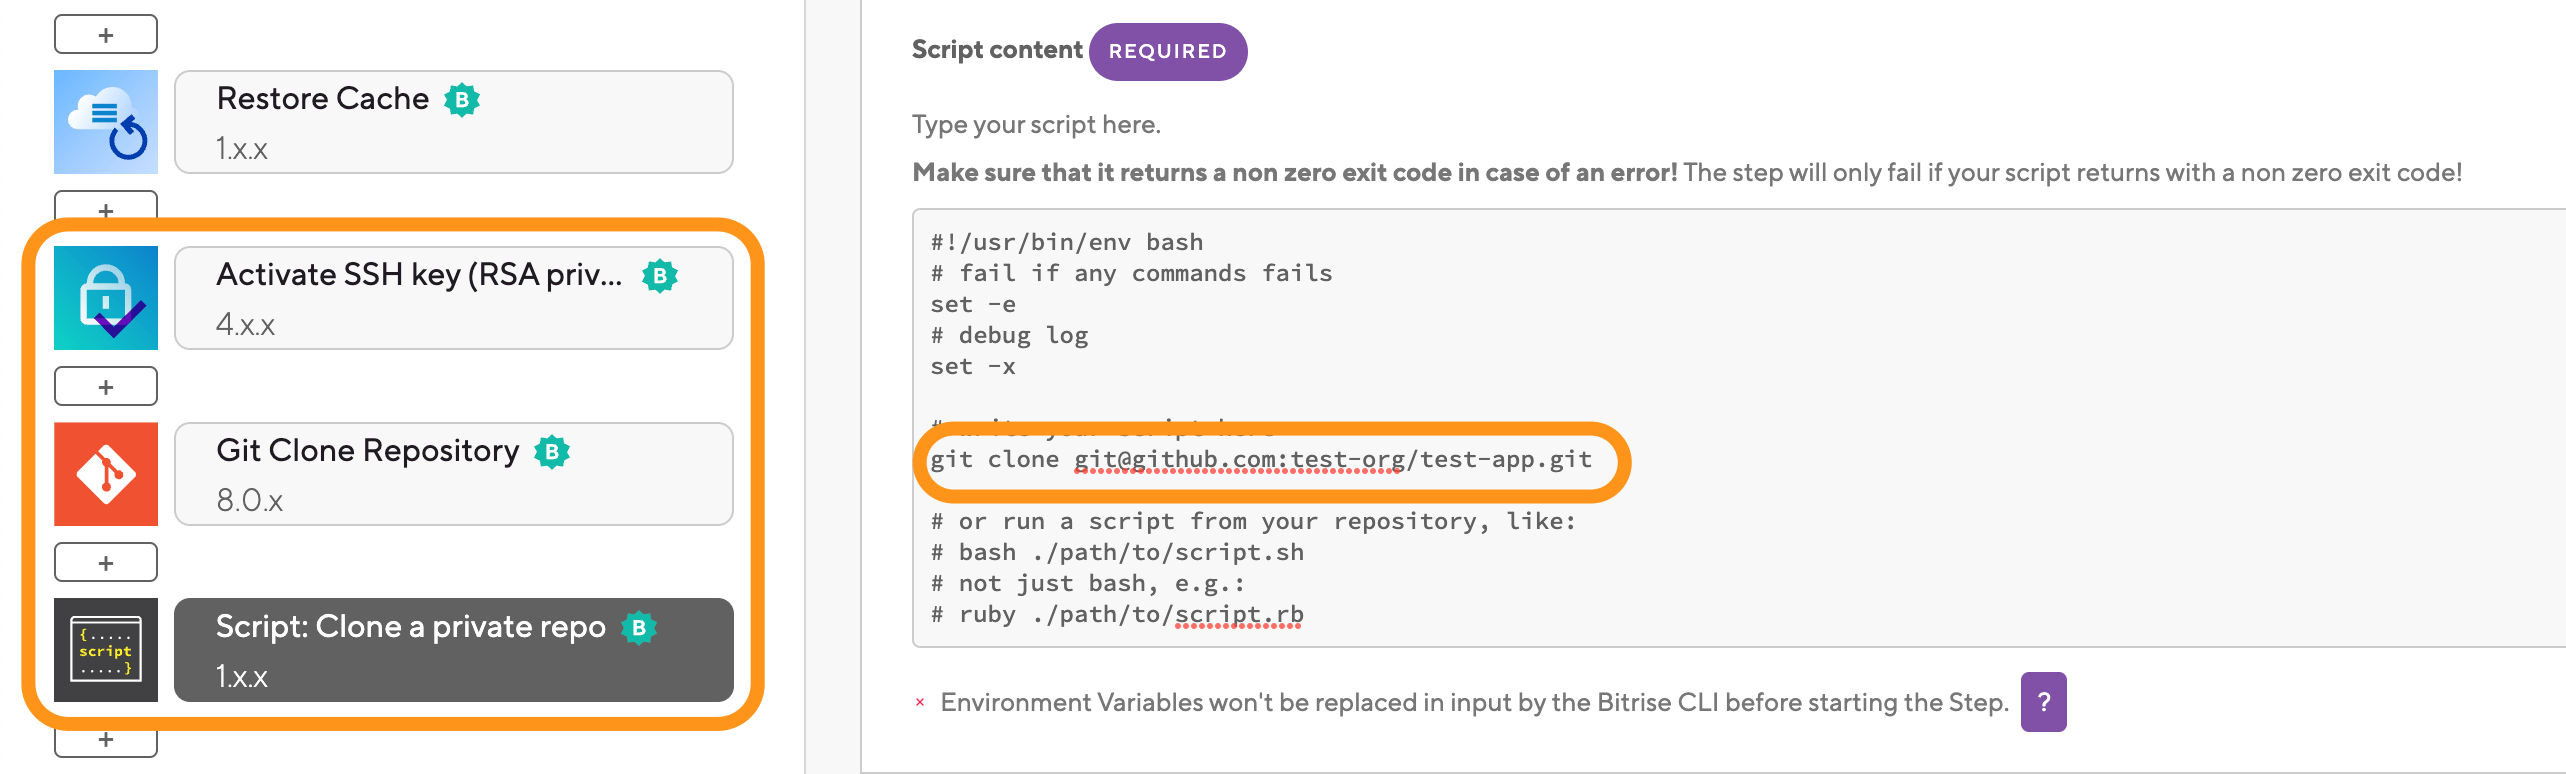Click the verified badge on Activate SSH key
The height and width of the screenshot is (774, 2566).
click(x=660, y=276)
